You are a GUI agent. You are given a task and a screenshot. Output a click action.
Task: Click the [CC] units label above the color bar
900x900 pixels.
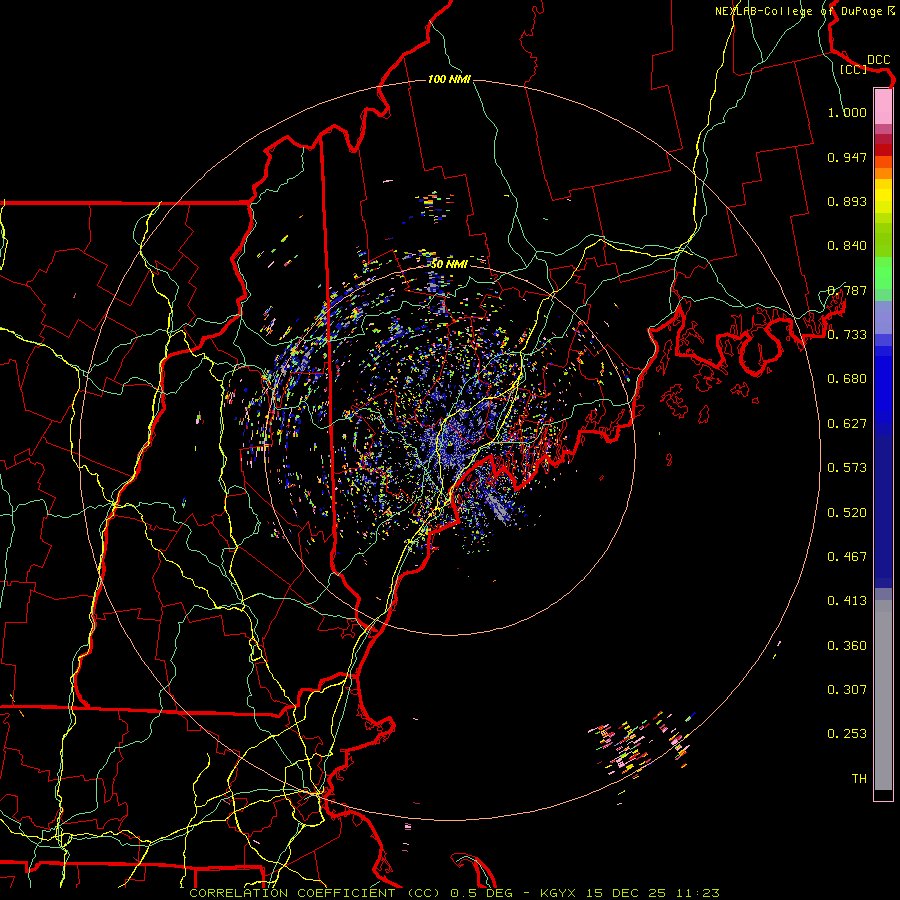853,69
